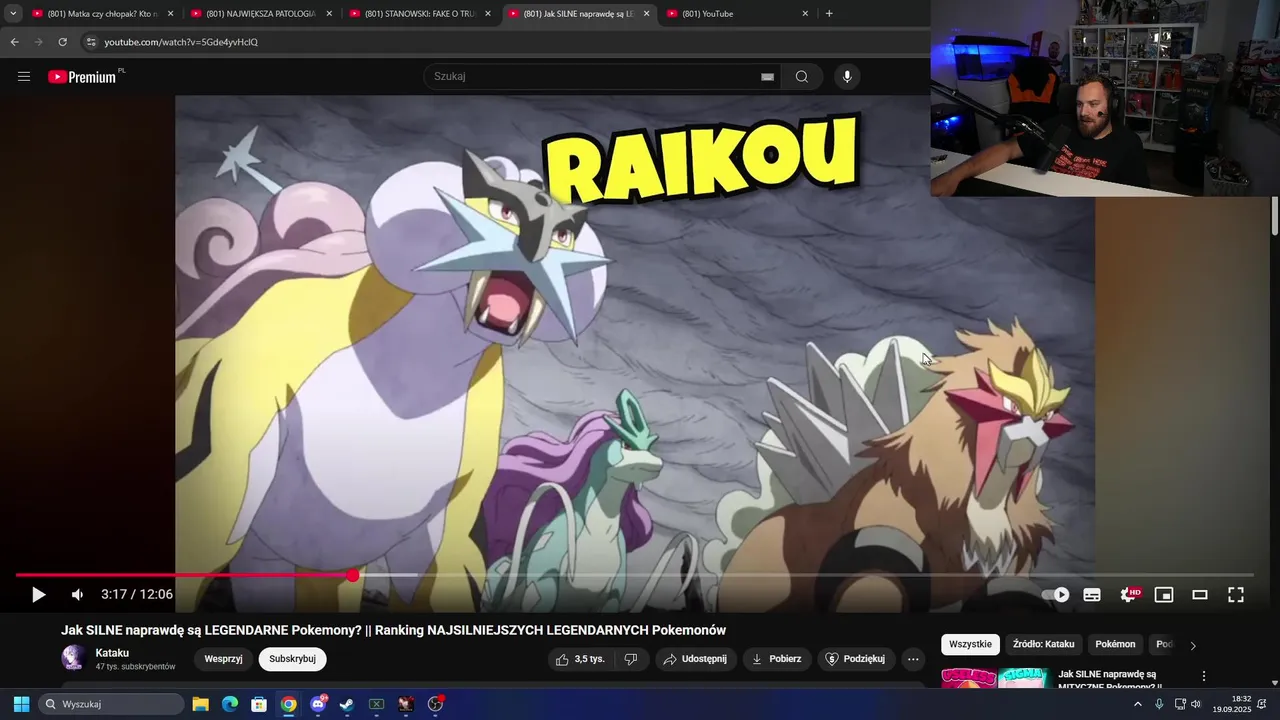Image resolution: width=1280 pixels, height=720 pixels.
Task: Click the magnifier search button
Action: pos(802,77)
